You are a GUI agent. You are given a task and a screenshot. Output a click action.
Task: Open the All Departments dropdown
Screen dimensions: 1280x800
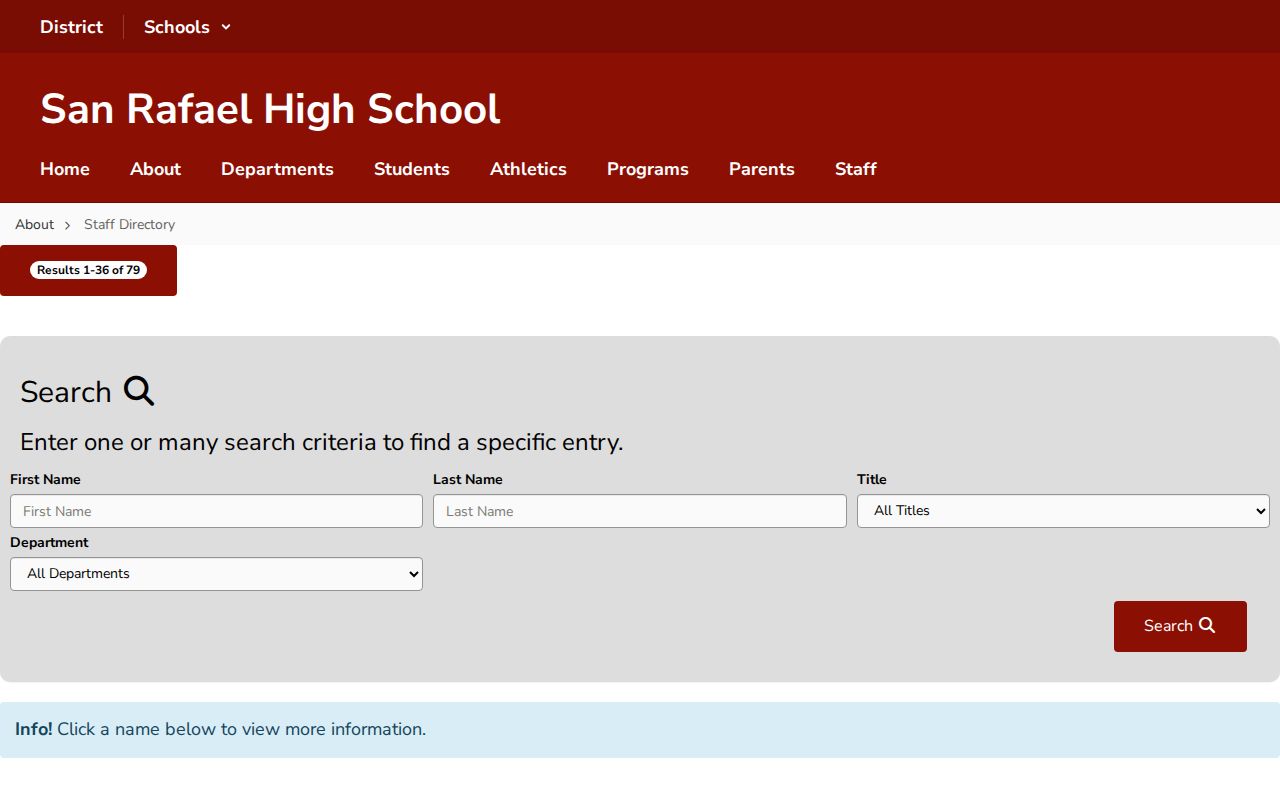coord(216,574)
